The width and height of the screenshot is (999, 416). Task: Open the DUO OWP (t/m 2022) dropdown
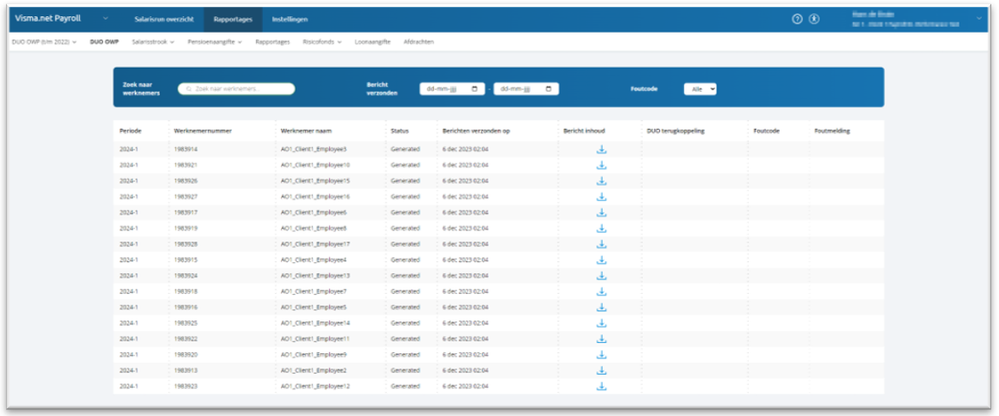pos(44,42)
